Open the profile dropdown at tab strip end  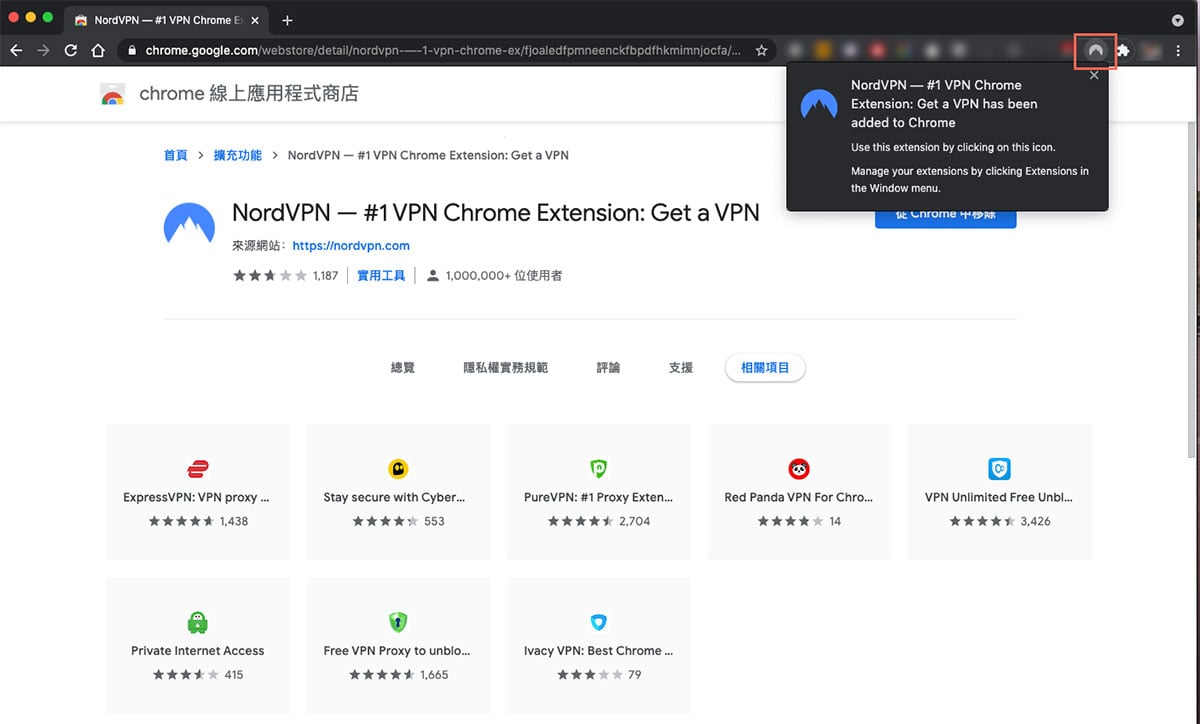(x=1177, y=20)
